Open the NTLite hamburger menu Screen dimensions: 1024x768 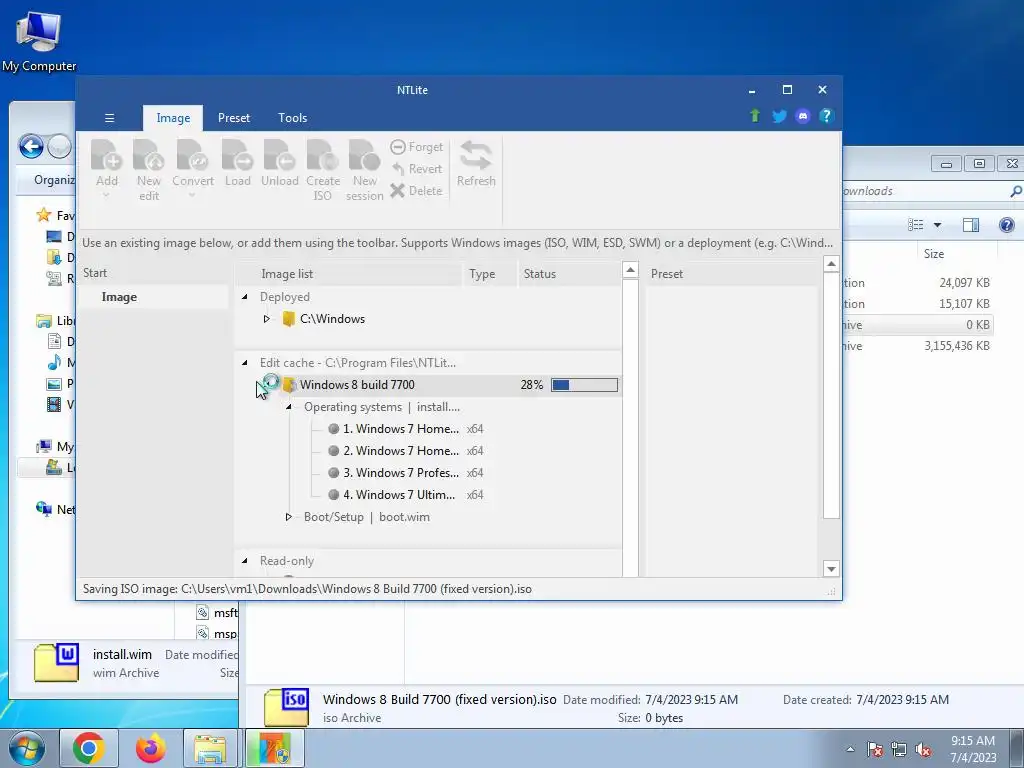109,118
